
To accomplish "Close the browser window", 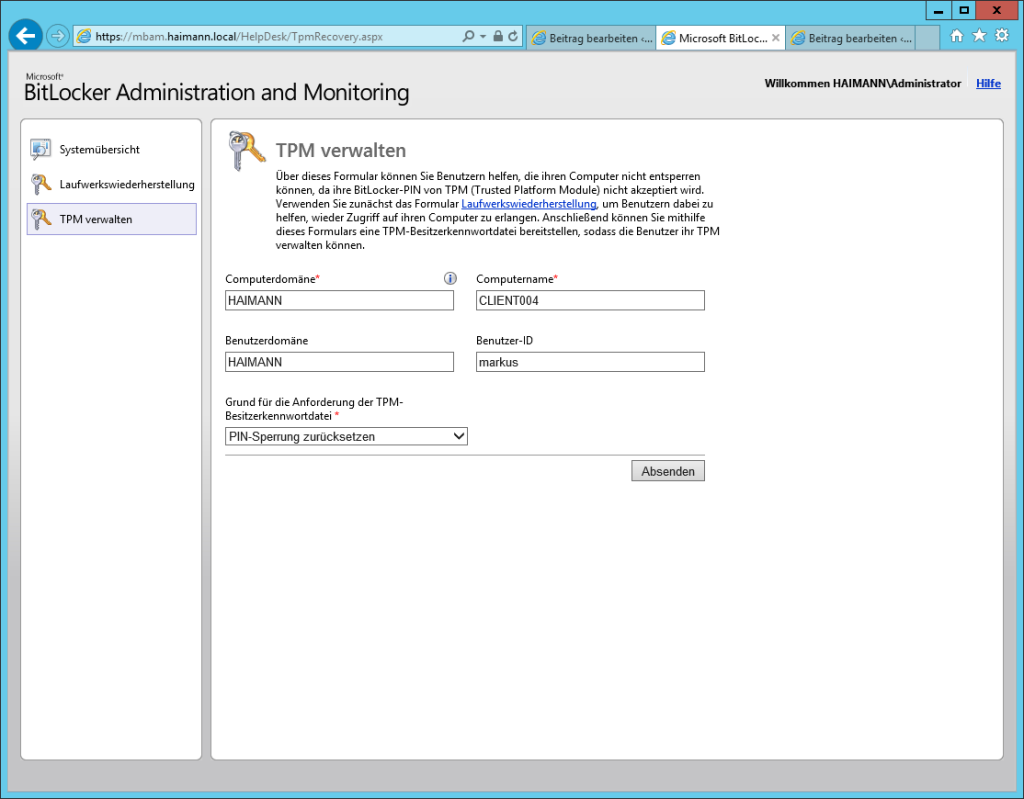I will tap(997, 10).
